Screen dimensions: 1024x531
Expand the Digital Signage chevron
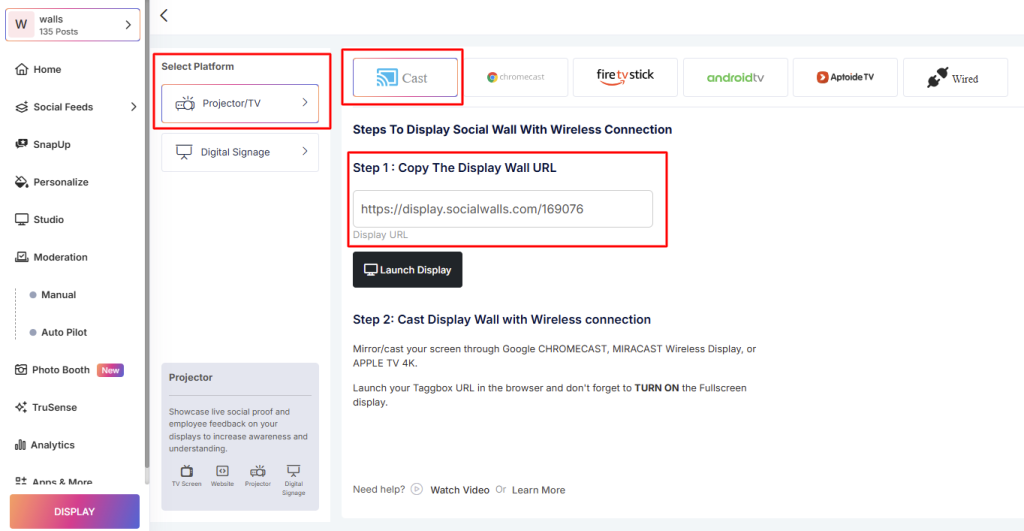tap(304, 152)
